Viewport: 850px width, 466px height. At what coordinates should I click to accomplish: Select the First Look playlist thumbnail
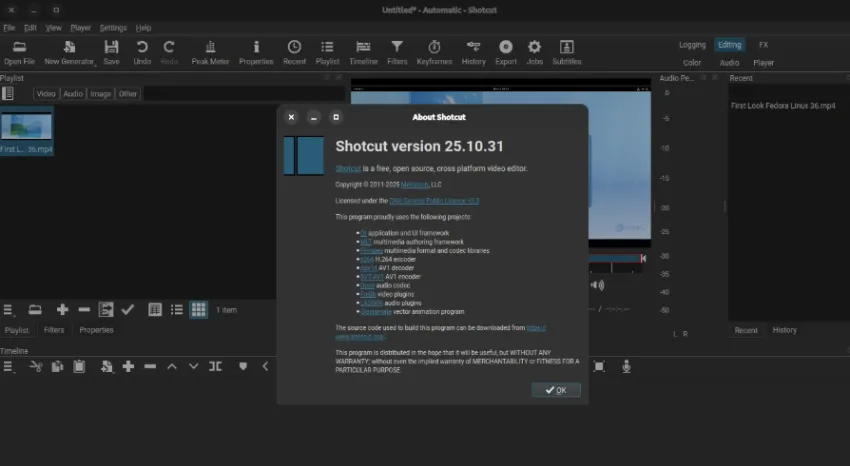tap(27, 132)
